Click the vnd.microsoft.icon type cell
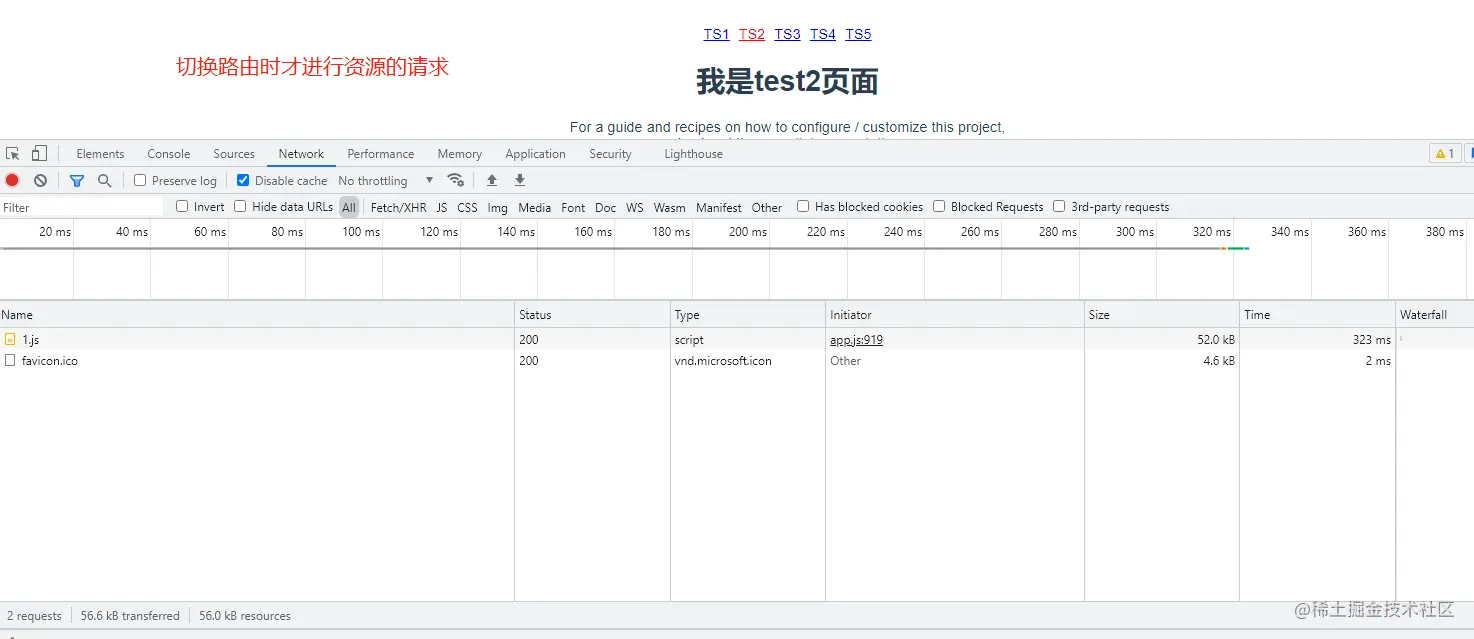The height and width of the screenshot is (639, 1474). [x=723, y=361]
